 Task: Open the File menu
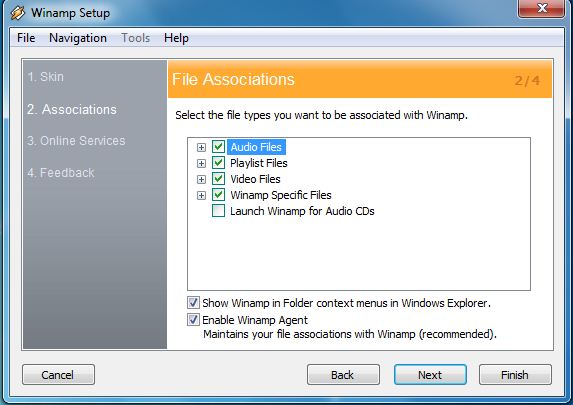[x=26, y=38]
